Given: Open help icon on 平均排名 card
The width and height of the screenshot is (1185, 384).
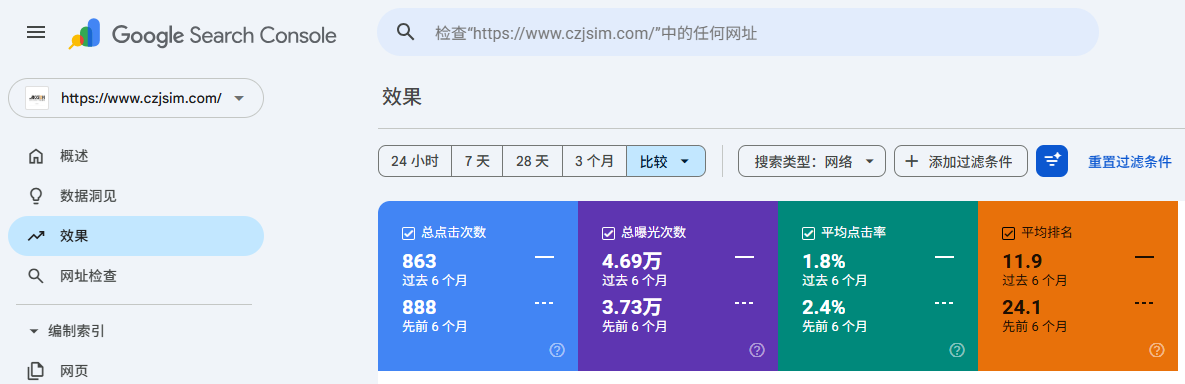Looking at the screenshot, I should click(x=1156, y=350).
